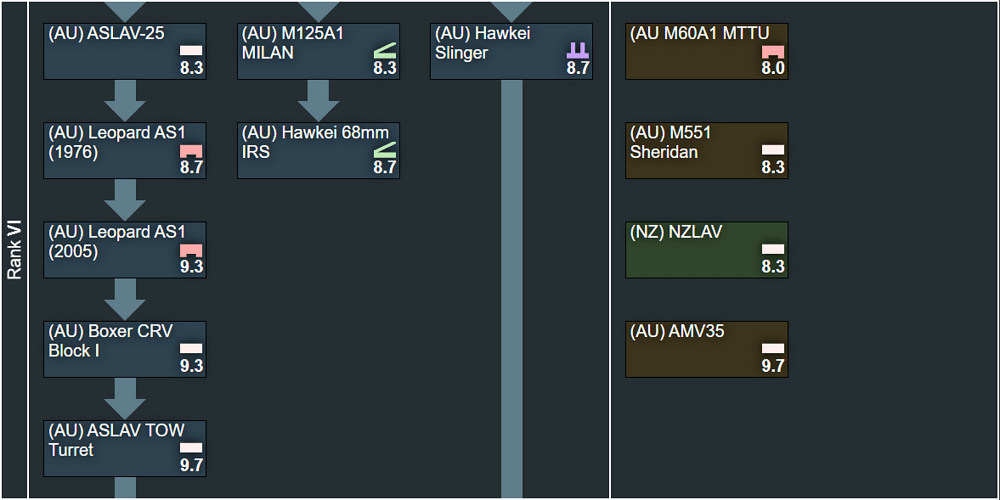
Task: Click the 8.3 rating on NZLAV
Action: click(774, 267)
